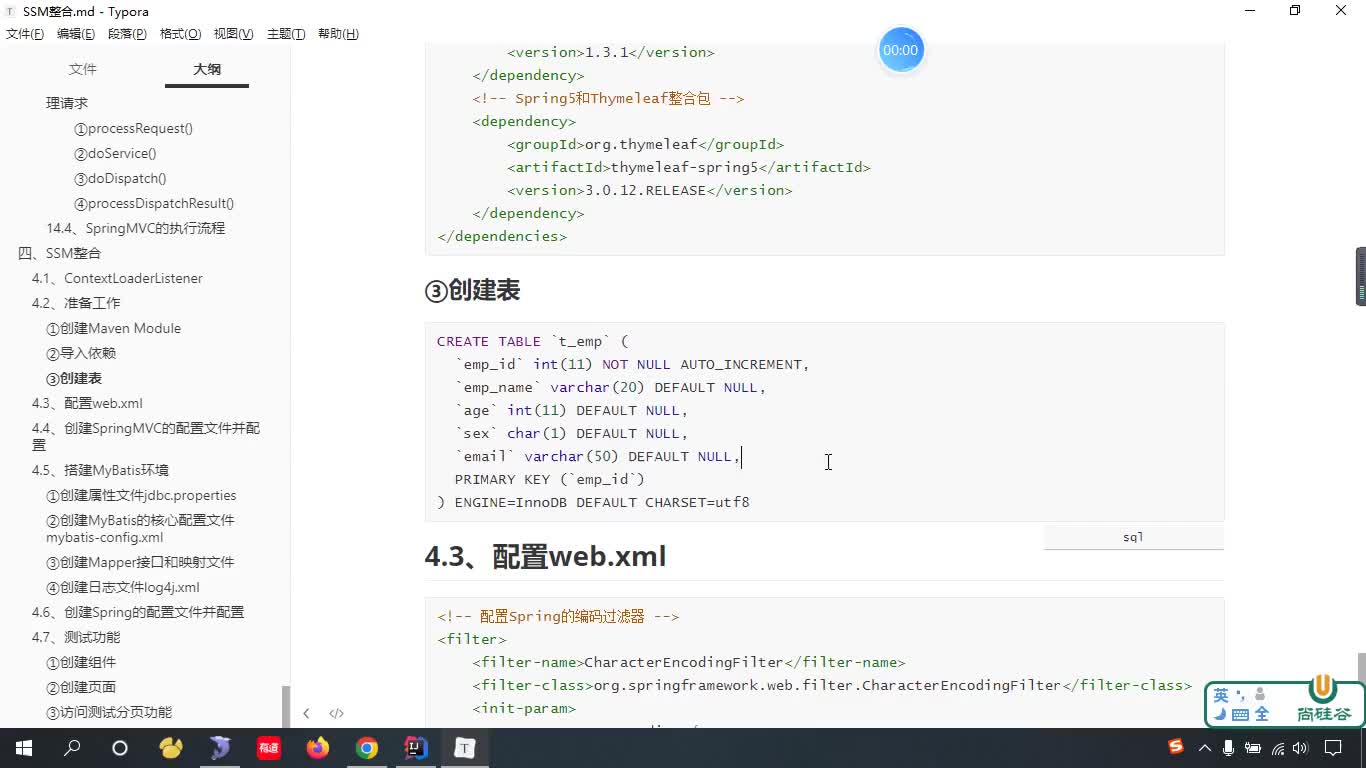Click Sogou input icon in system tray
This screenshot has height=768, width=1366.
1176,747
